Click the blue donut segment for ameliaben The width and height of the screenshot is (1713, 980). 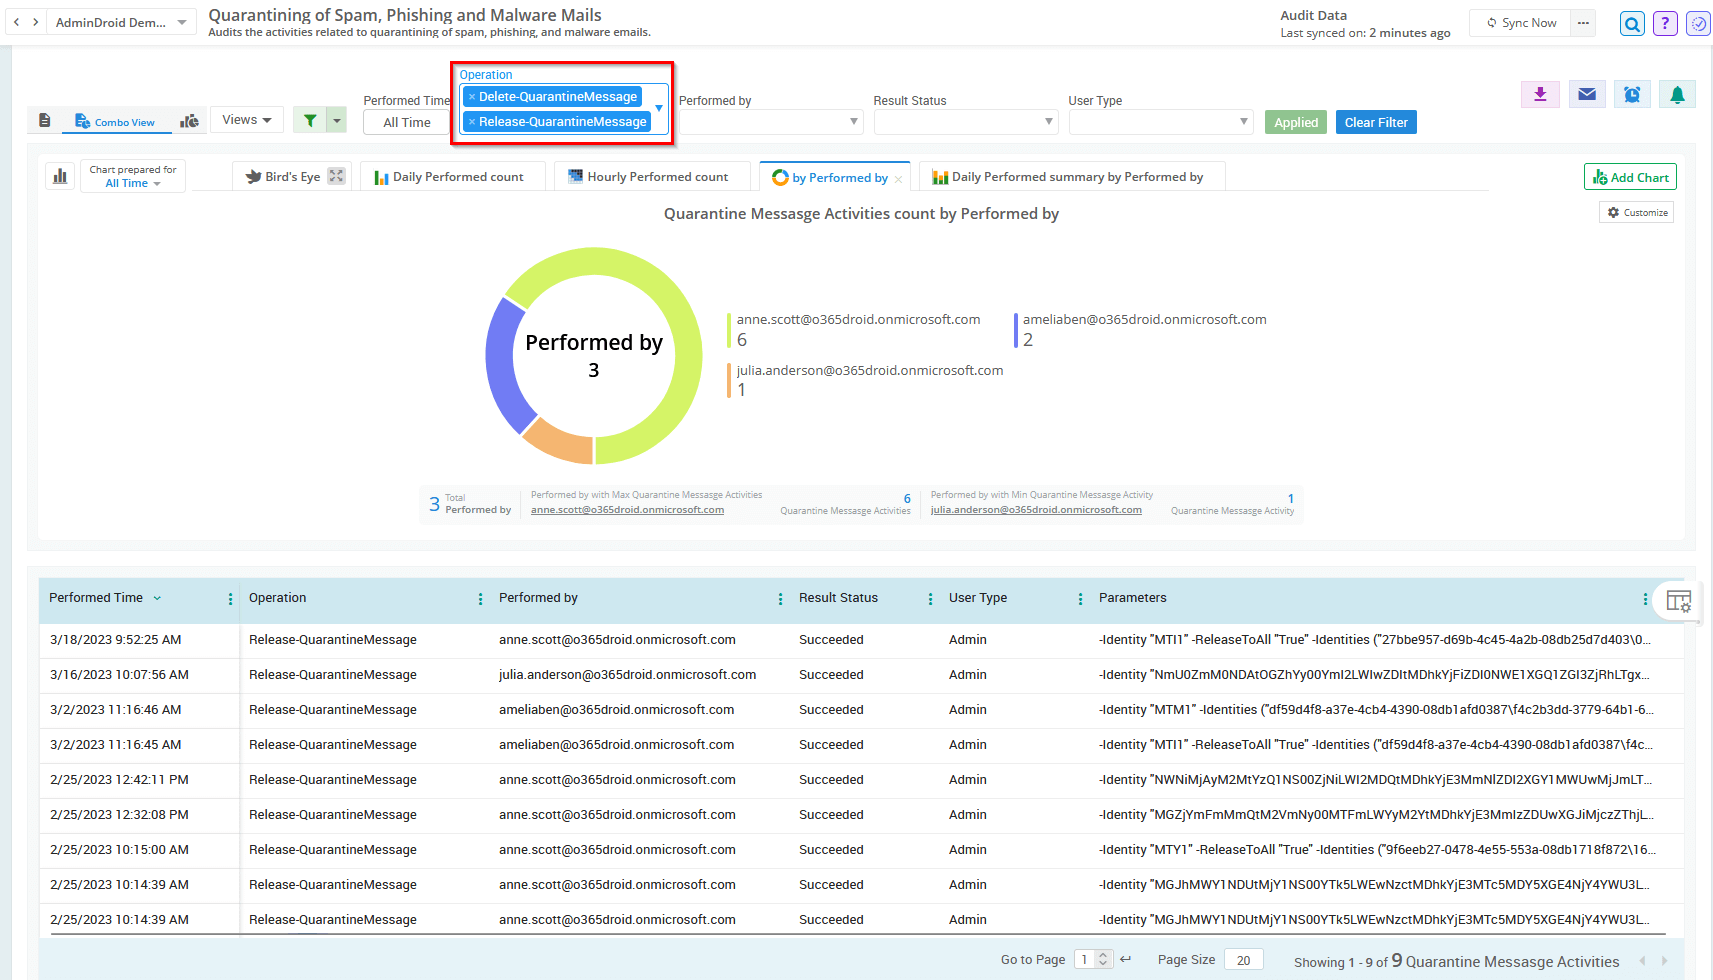[x=502, y=366]
